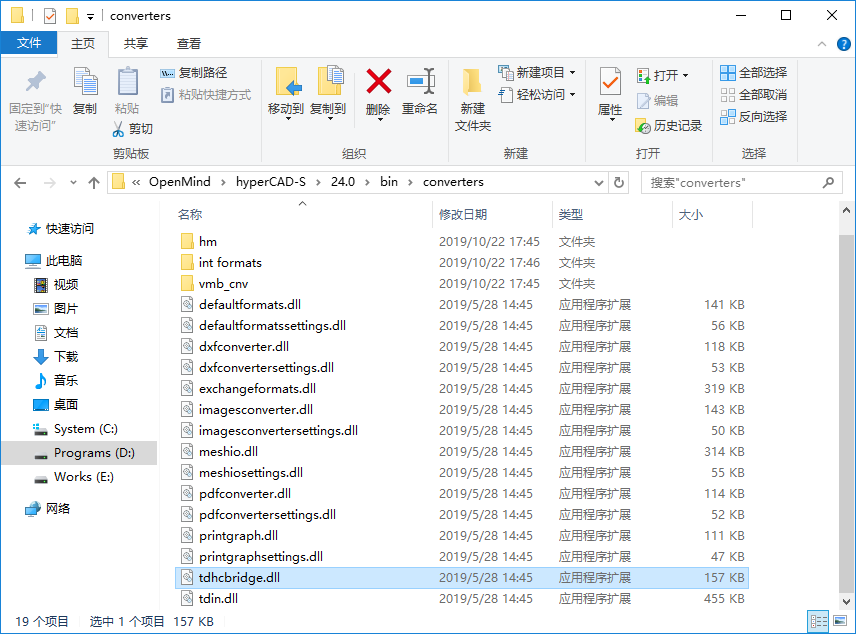The image size is (856, 634).
Task: Click the Move To (移动到) icon
Action: click(287, 82)
